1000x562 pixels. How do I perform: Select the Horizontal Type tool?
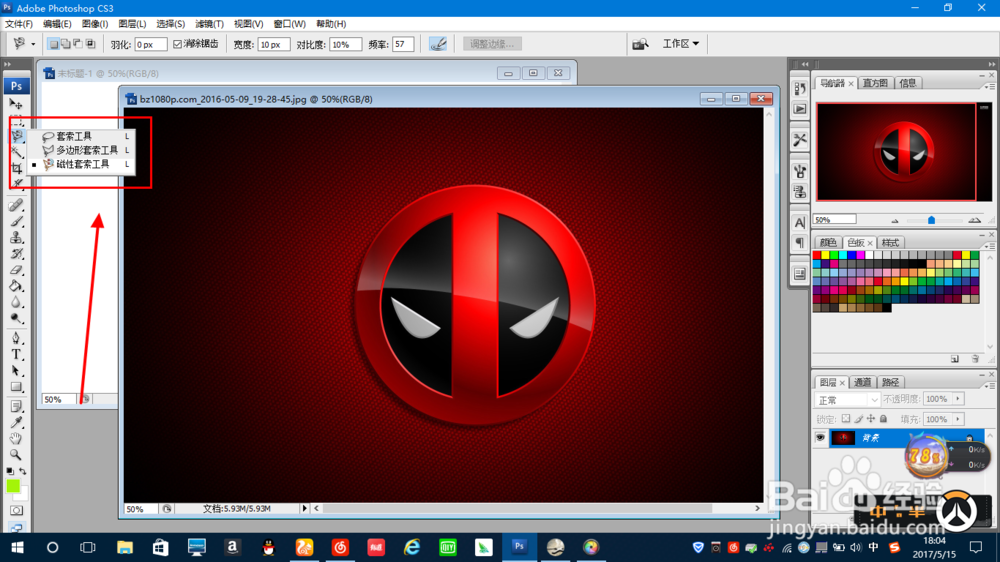(17, 355)
